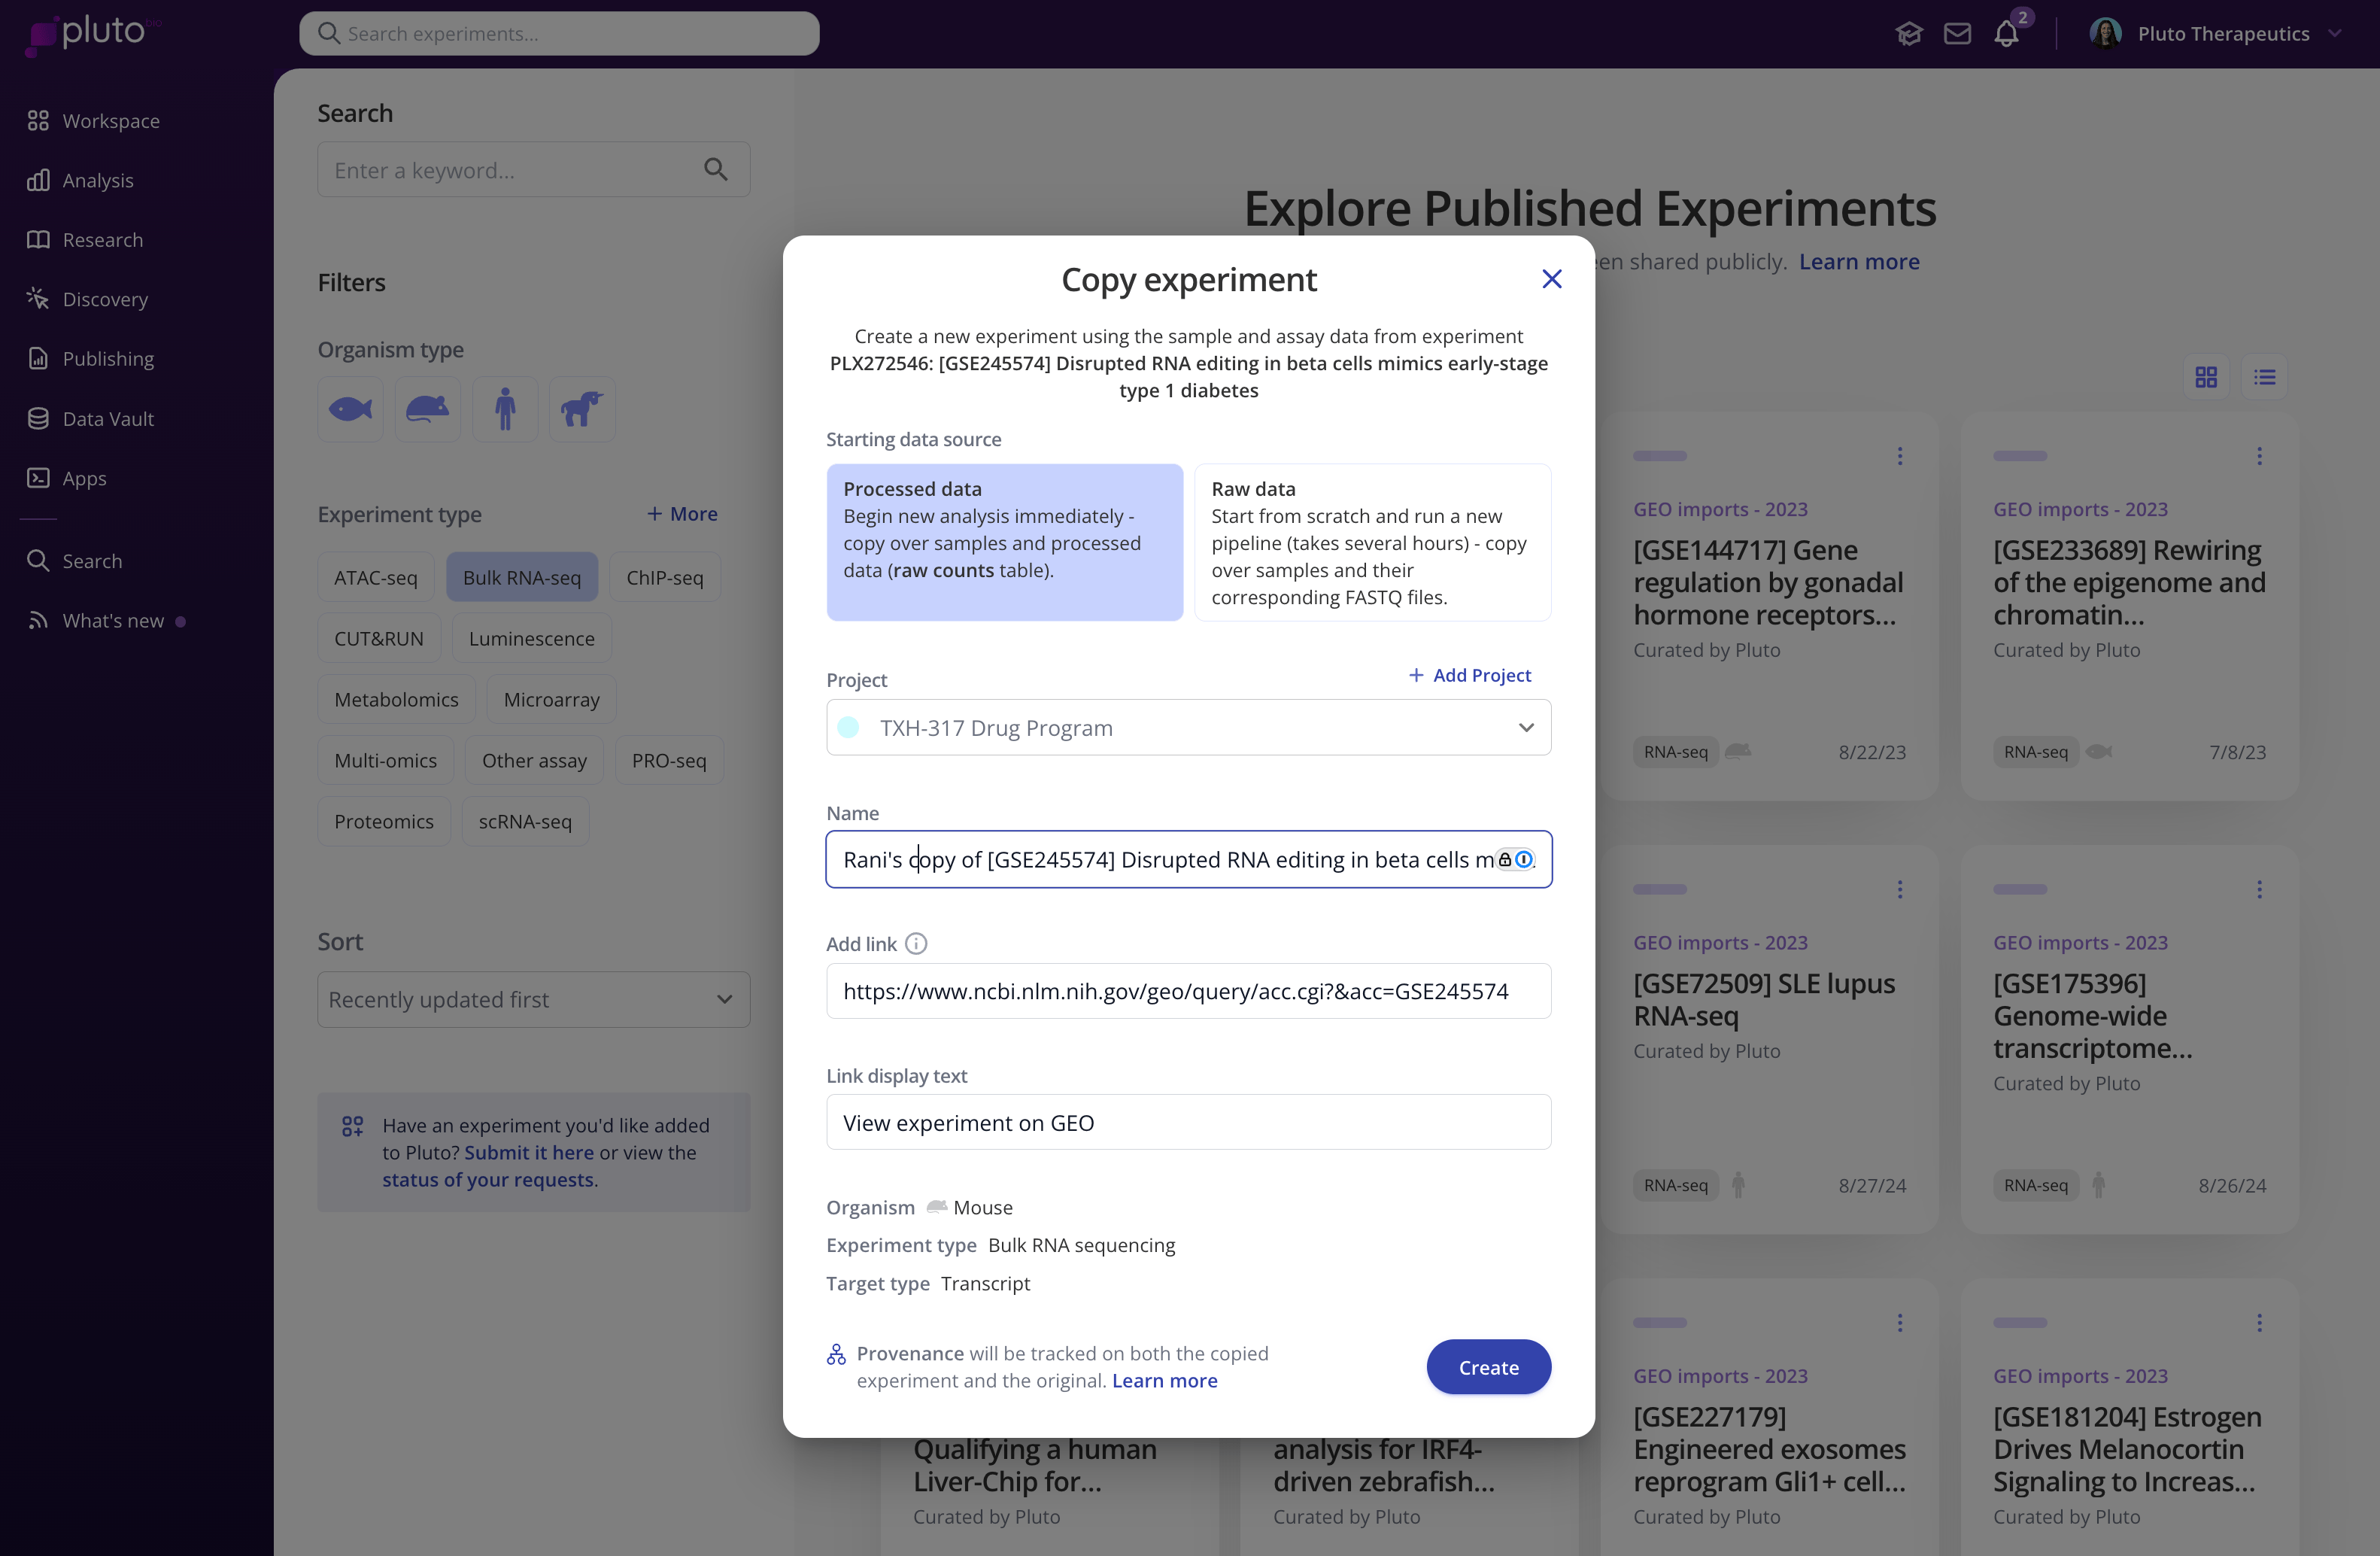Click the Add link info icon
Screen dimensions: 2380x1556
916,943
